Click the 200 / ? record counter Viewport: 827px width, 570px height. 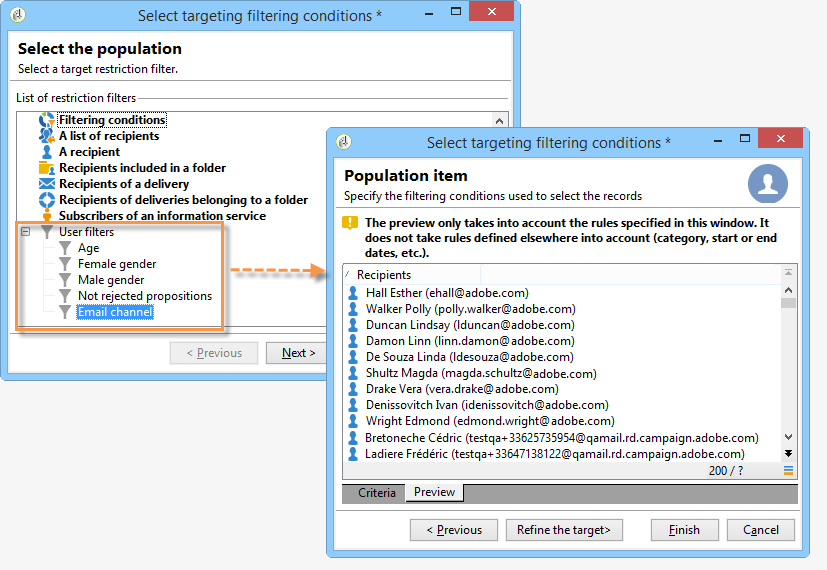(x=726, y=471)
